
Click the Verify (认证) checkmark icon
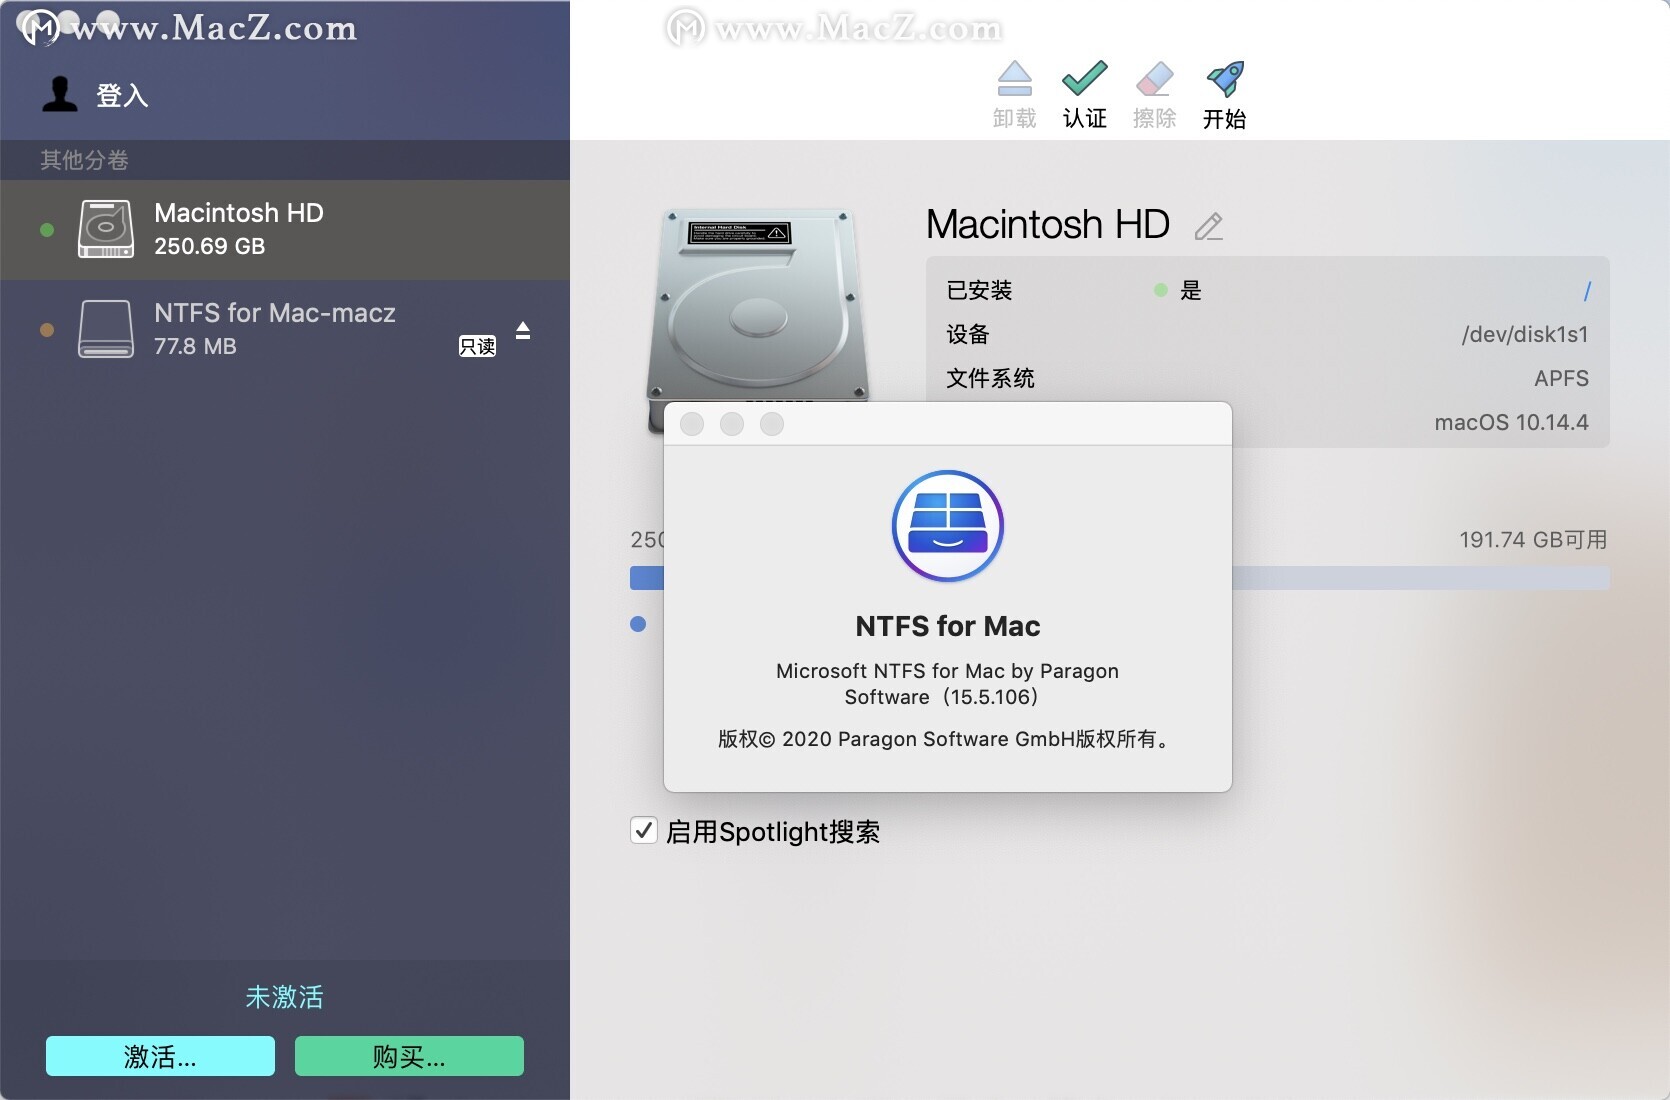[x=1084, y=78]
